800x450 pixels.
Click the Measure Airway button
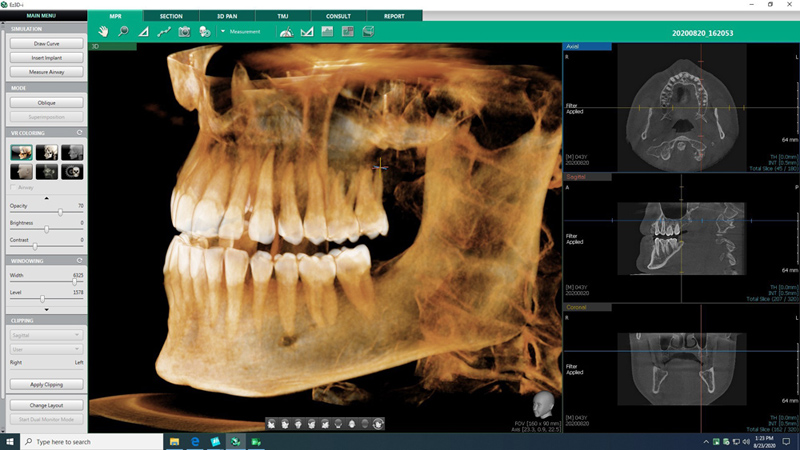[x=46, y=72]
